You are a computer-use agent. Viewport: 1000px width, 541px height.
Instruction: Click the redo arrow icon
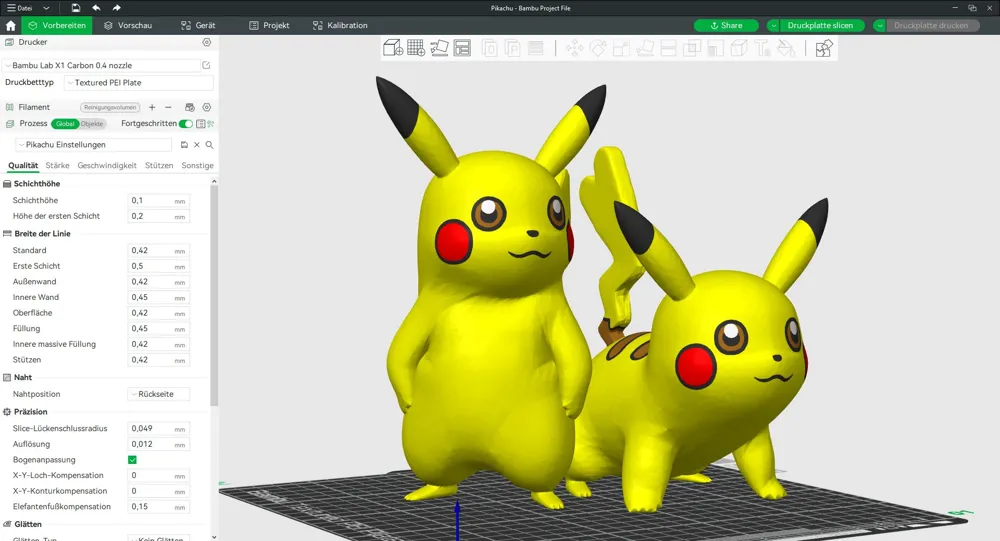(116, 8)
